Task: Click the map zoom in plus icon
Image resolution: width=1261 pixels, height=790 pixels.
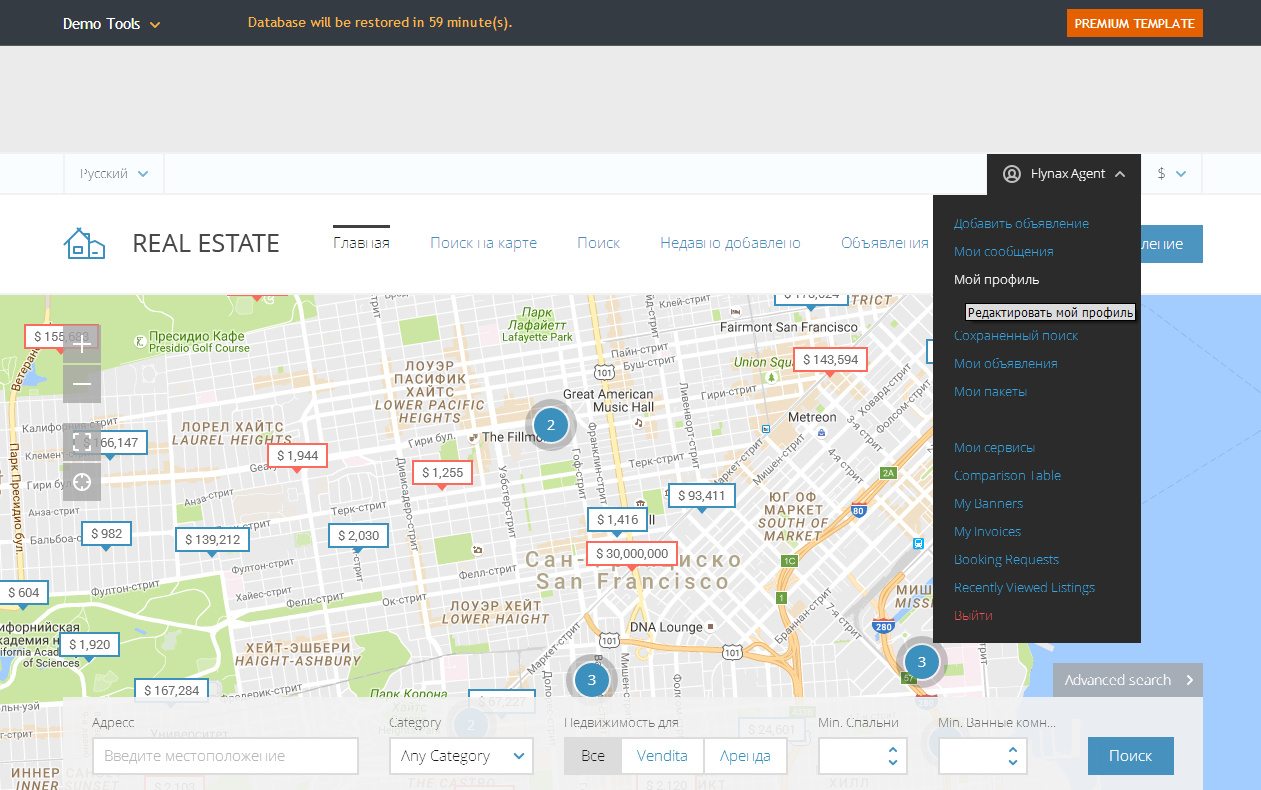Action: tap(82, 345)
